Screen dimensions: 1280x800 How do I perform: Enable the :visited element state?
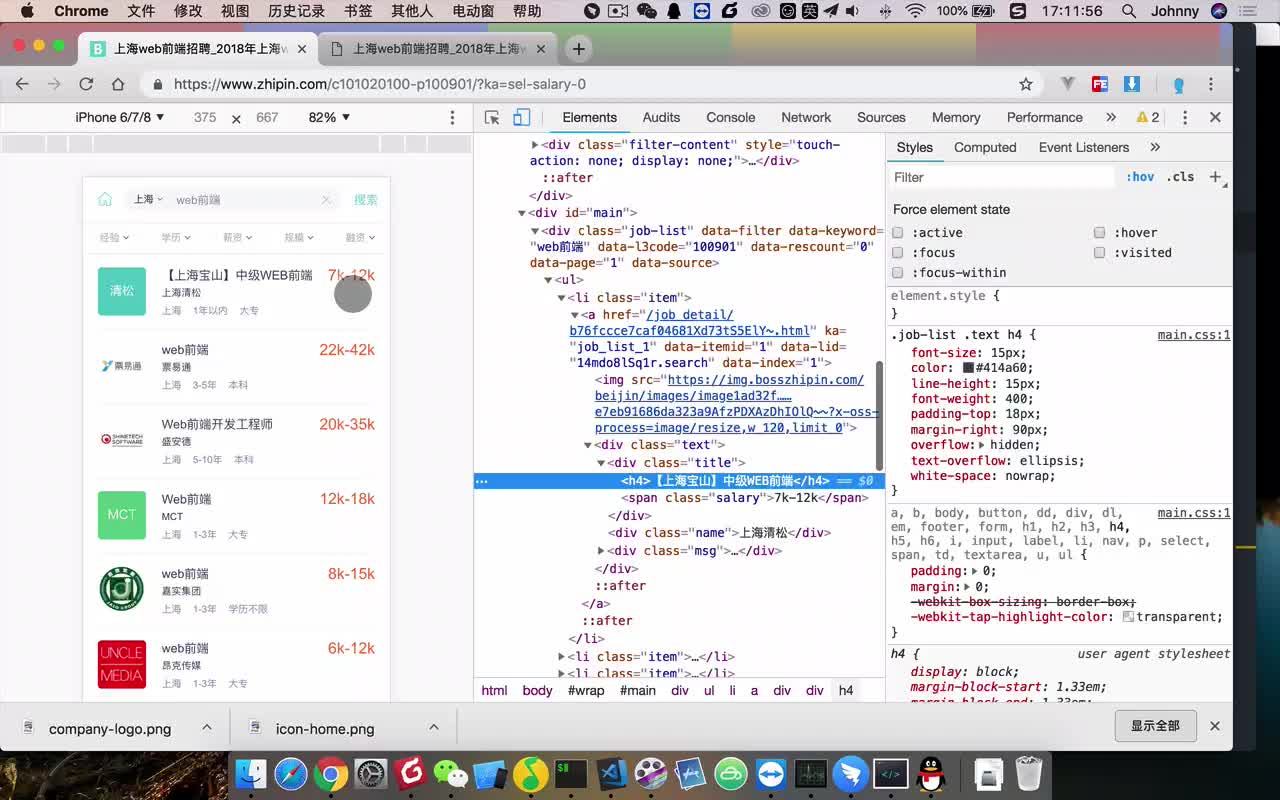(1100, 252)
